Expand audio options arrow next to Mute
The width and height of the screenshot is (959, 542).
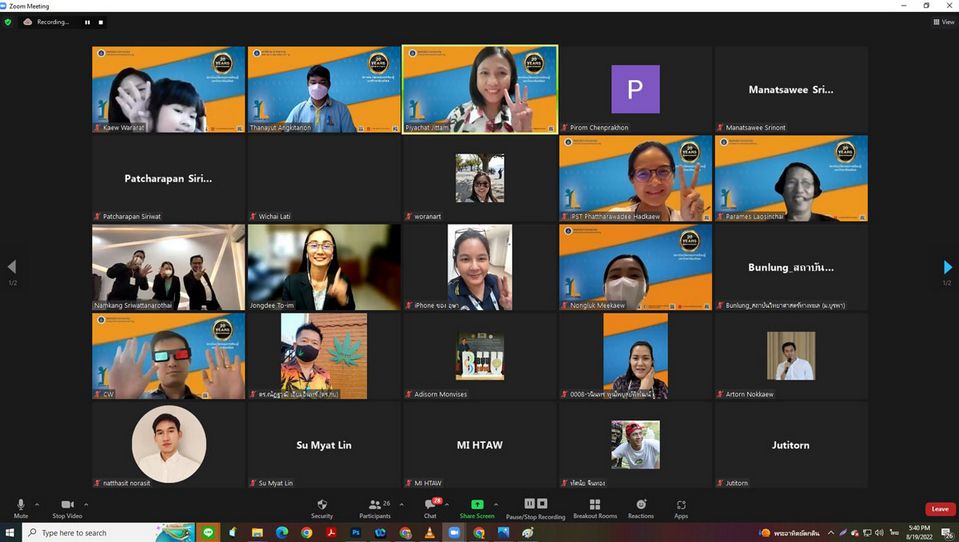[x=37, y=504]
